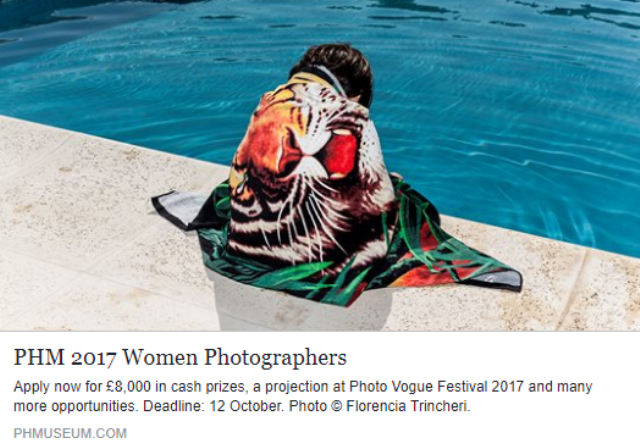Click the 'more opportunities' text in description

click(76, 406)
